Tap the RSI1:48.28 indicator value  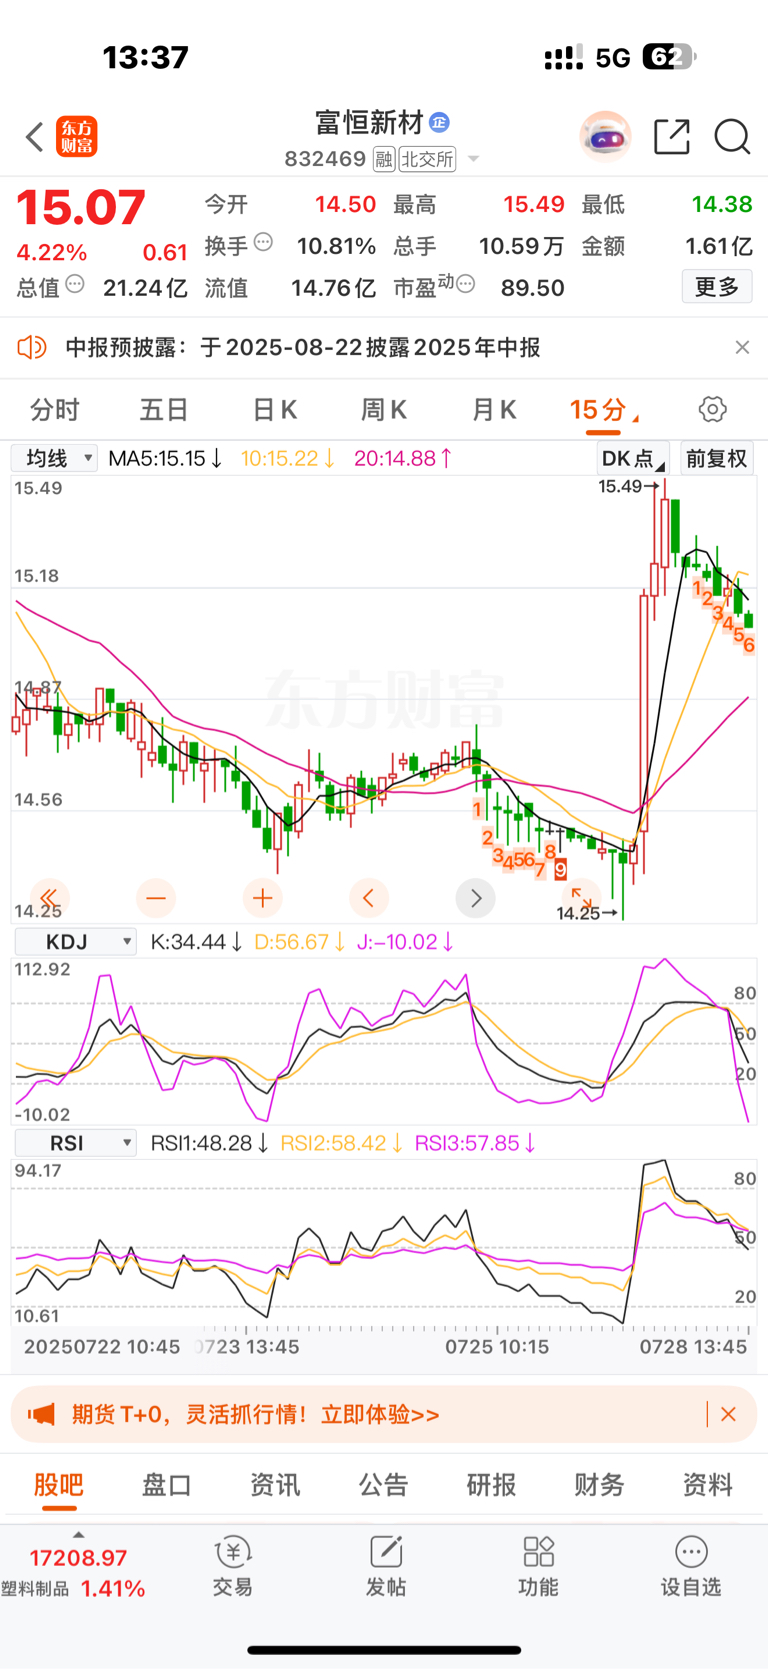[x=209, y=1143]
